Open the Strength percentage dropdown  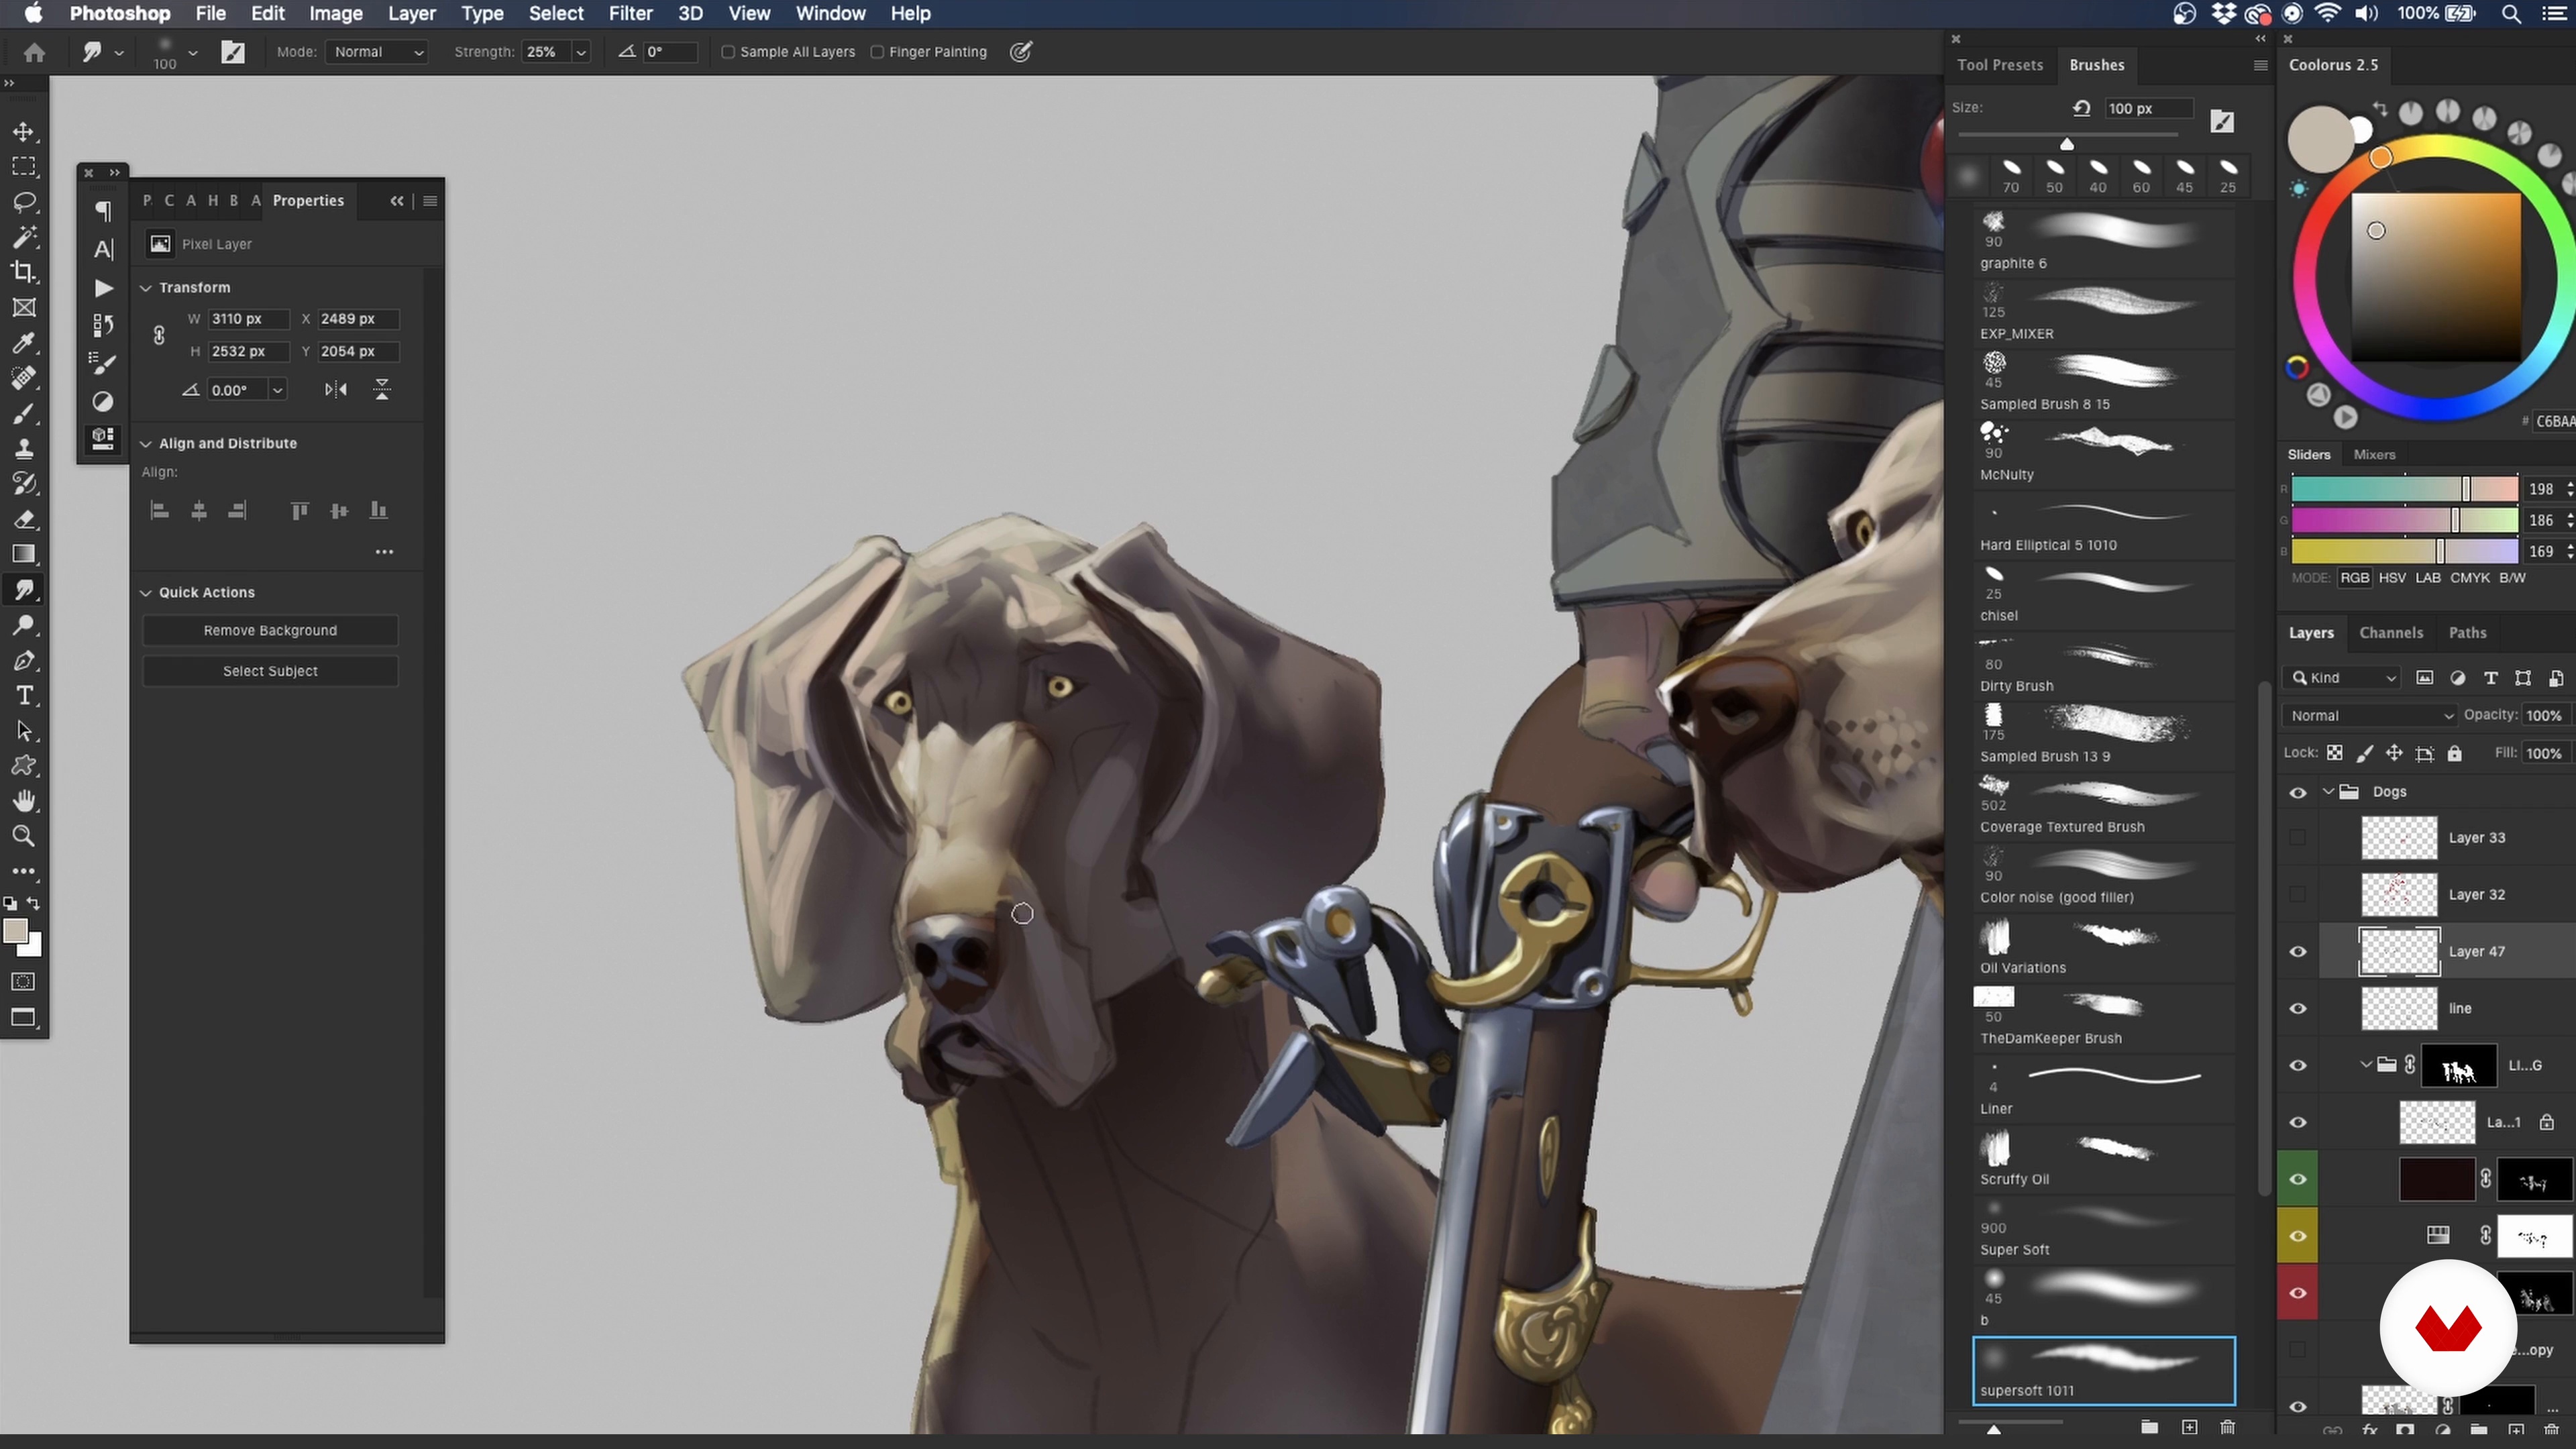581,52
